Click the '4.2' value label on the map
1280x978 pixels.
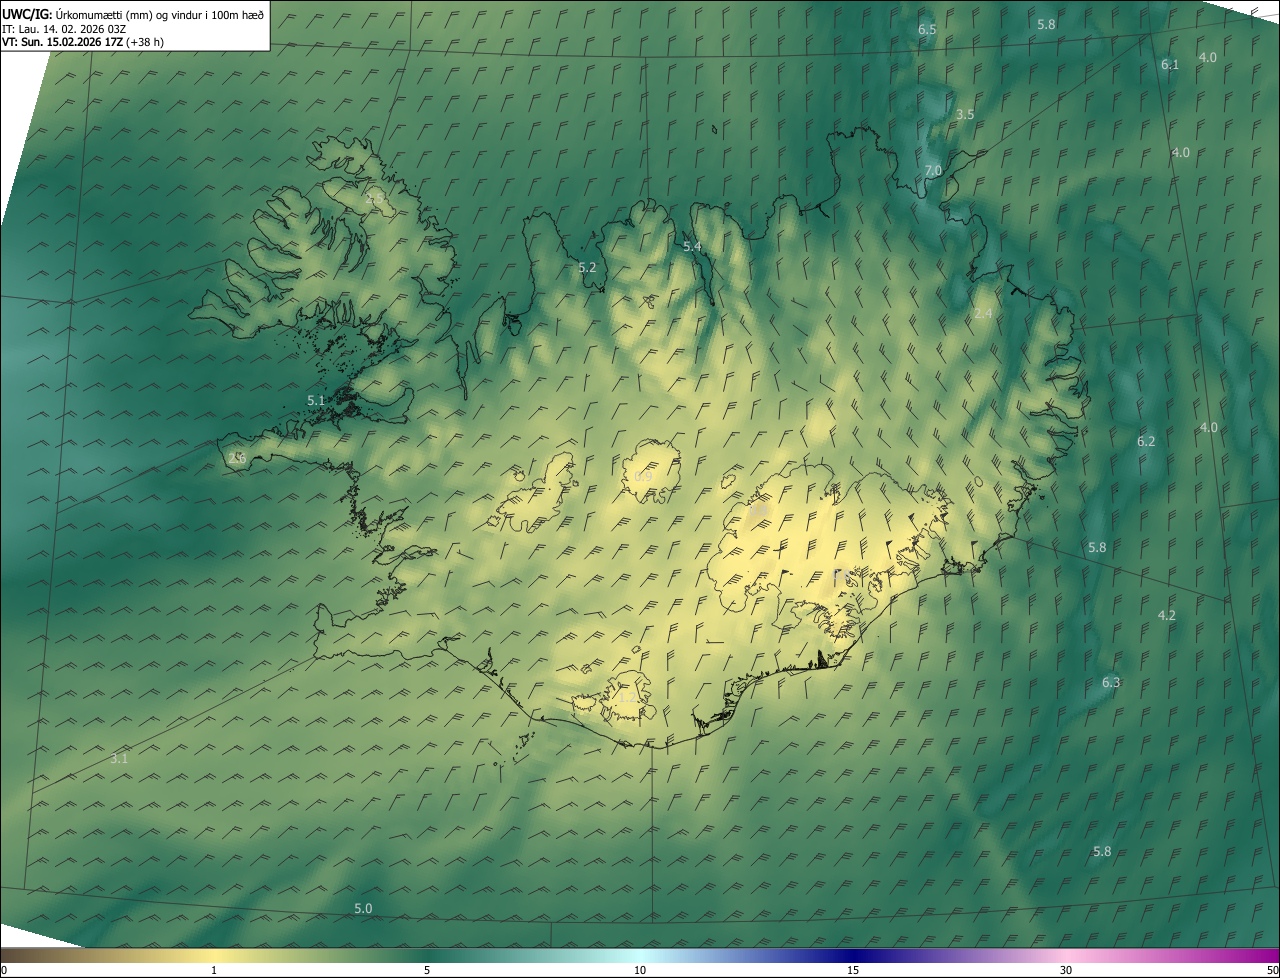(1167, 615)
